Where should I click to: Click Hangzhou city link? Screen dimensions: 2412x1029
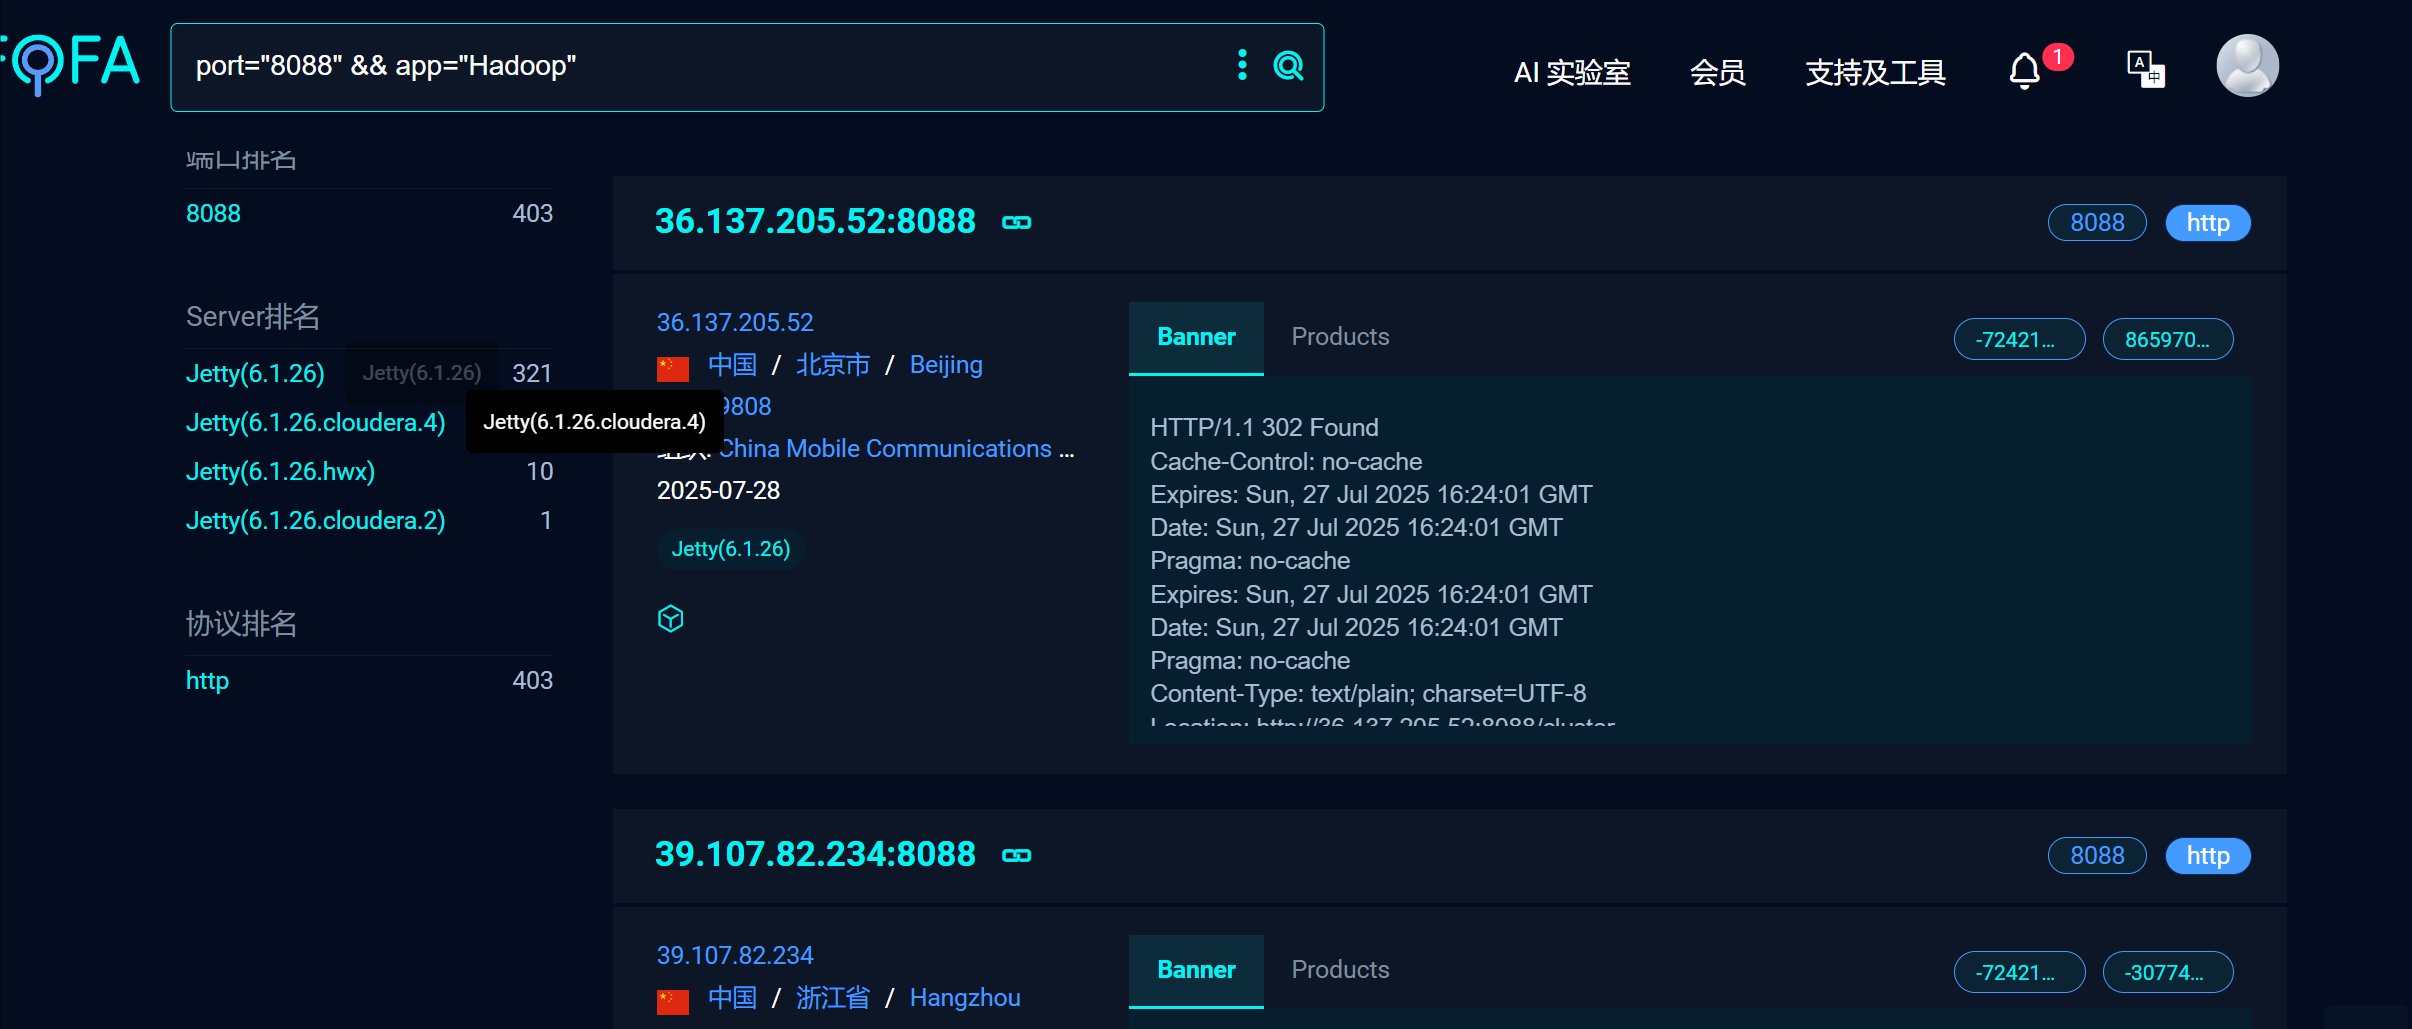(x=965, y=998)
